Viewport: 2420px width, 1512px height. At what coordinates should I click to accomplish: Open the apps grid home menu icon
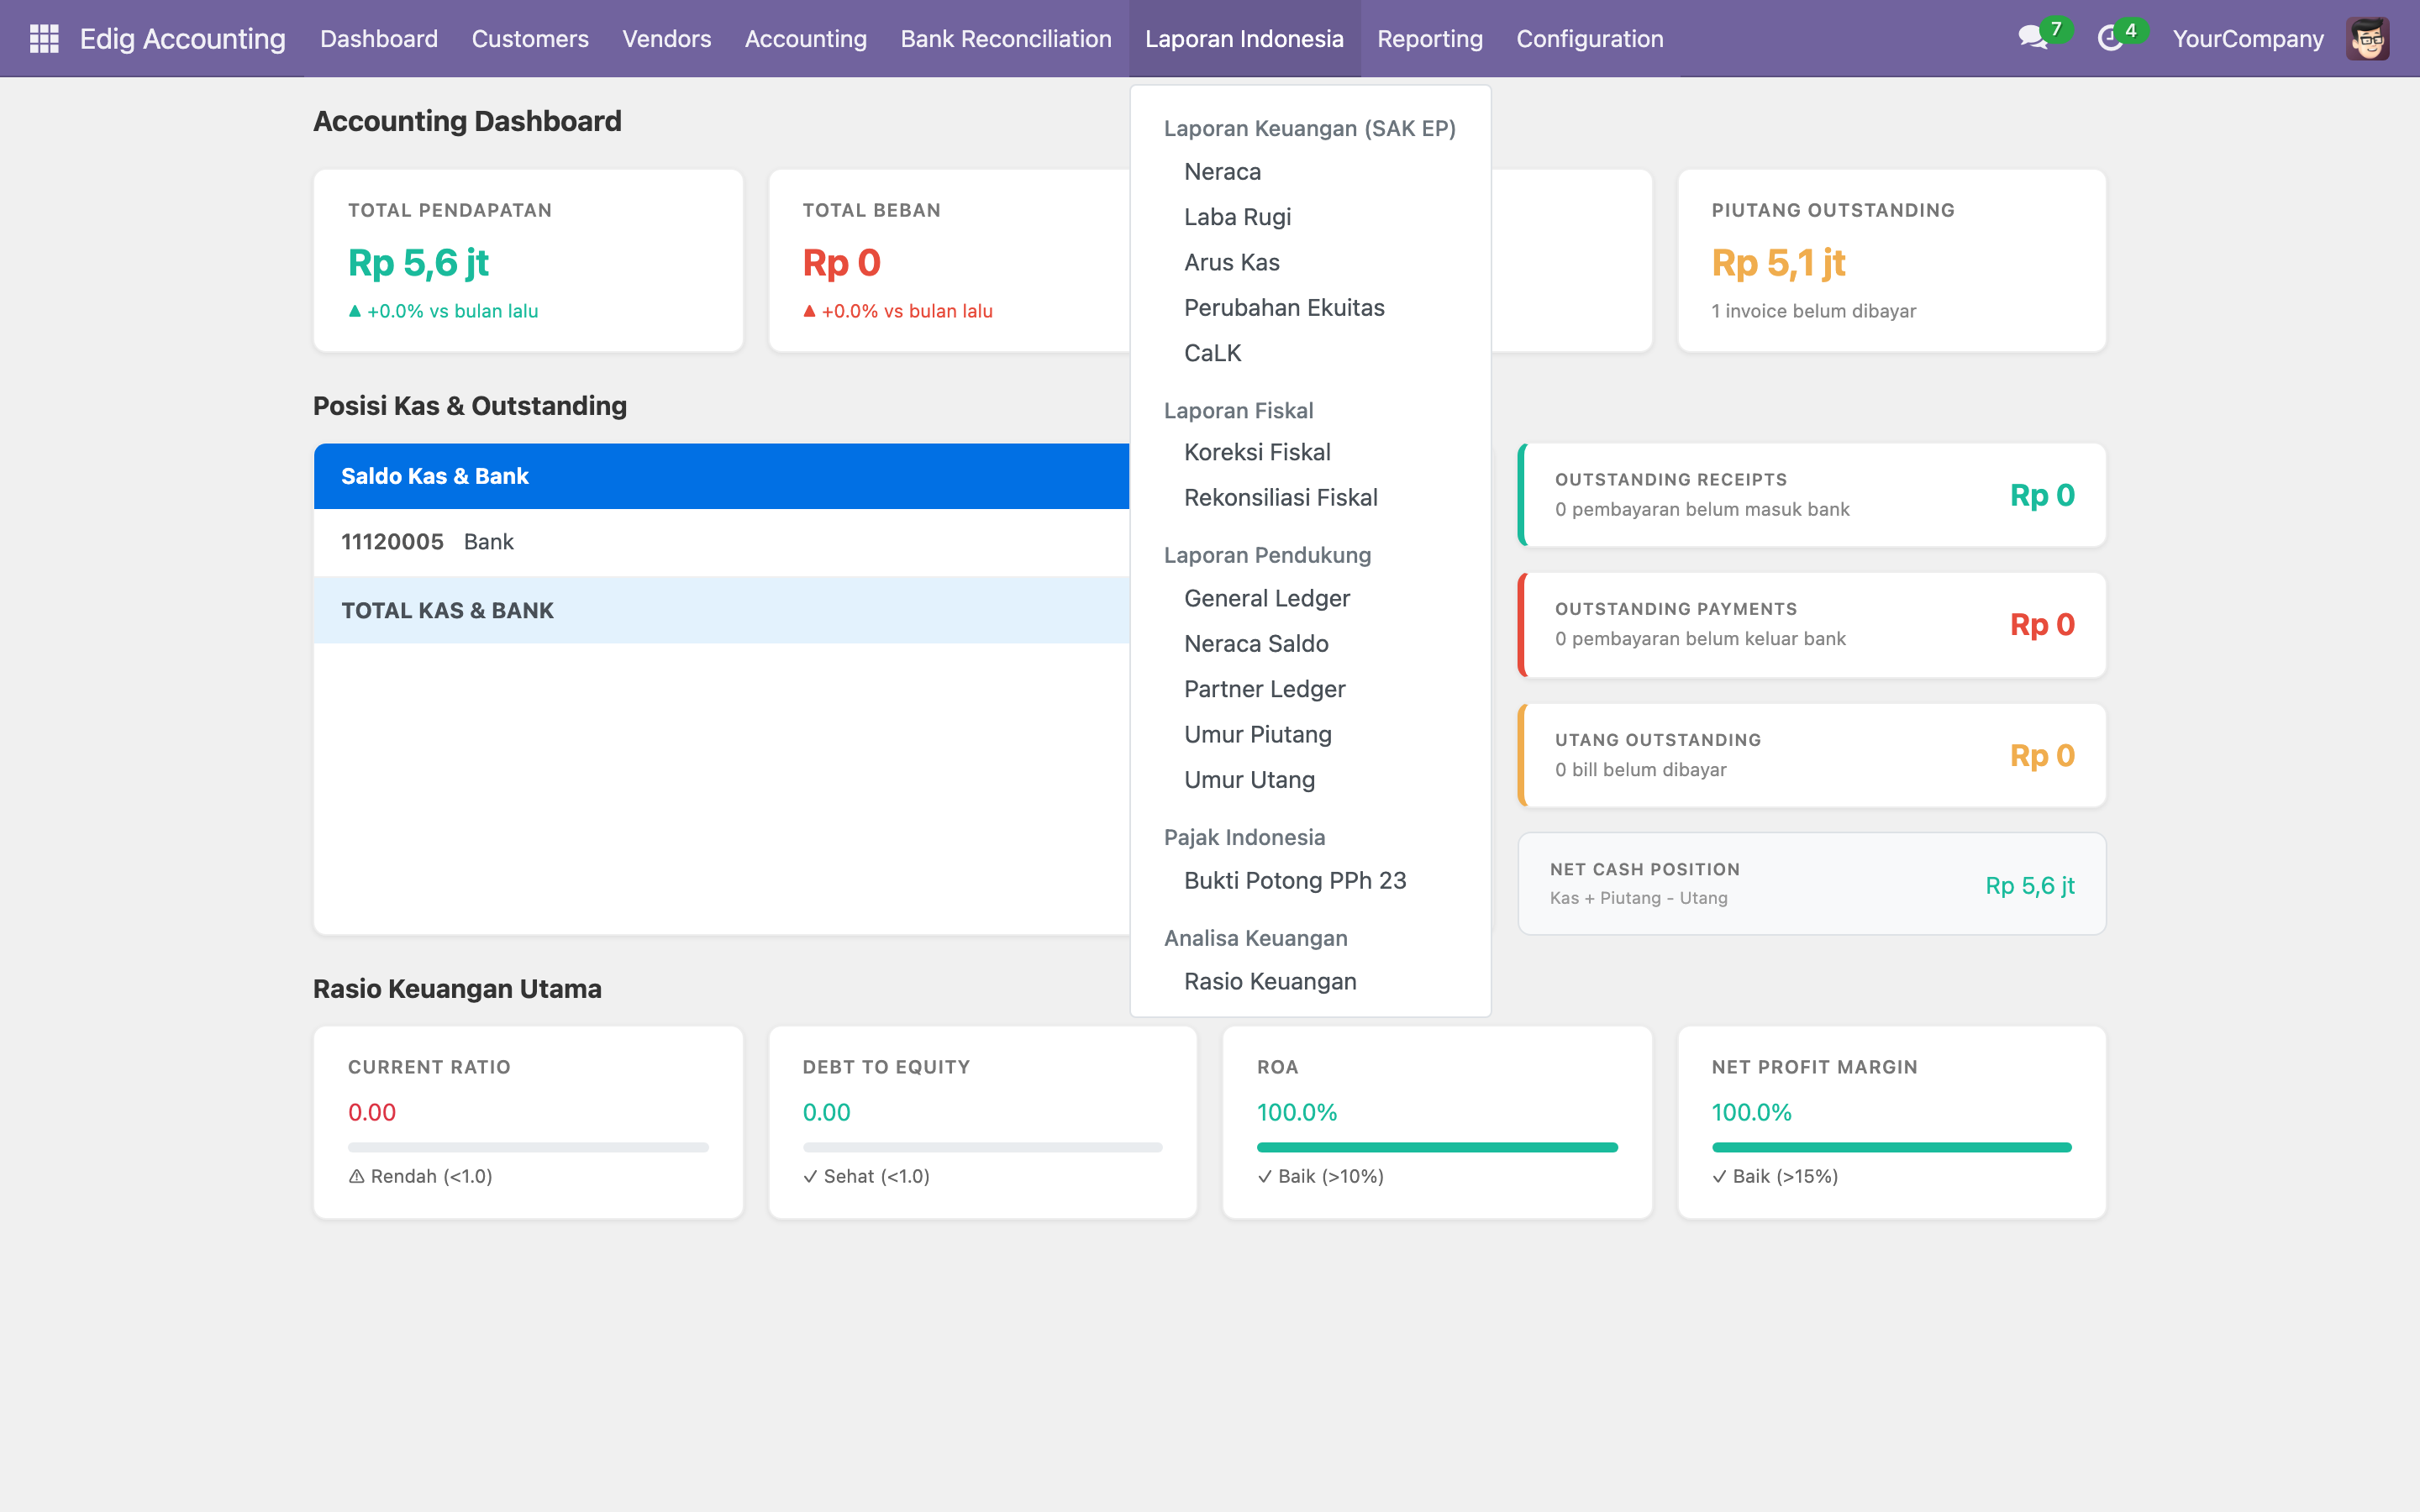click(x=44, y=38)
